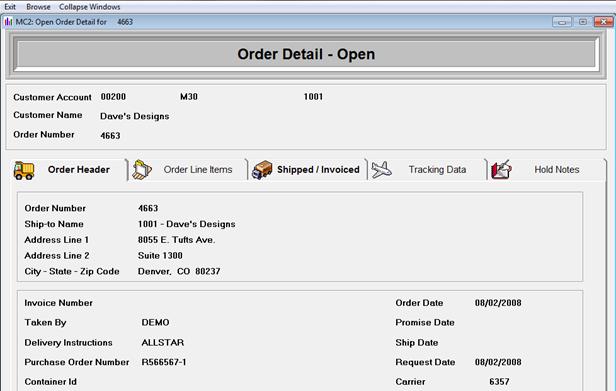This screenshot has height=391, width=616.
Task: Open the Tracking Data tab
Action: (x=437, y=170)
